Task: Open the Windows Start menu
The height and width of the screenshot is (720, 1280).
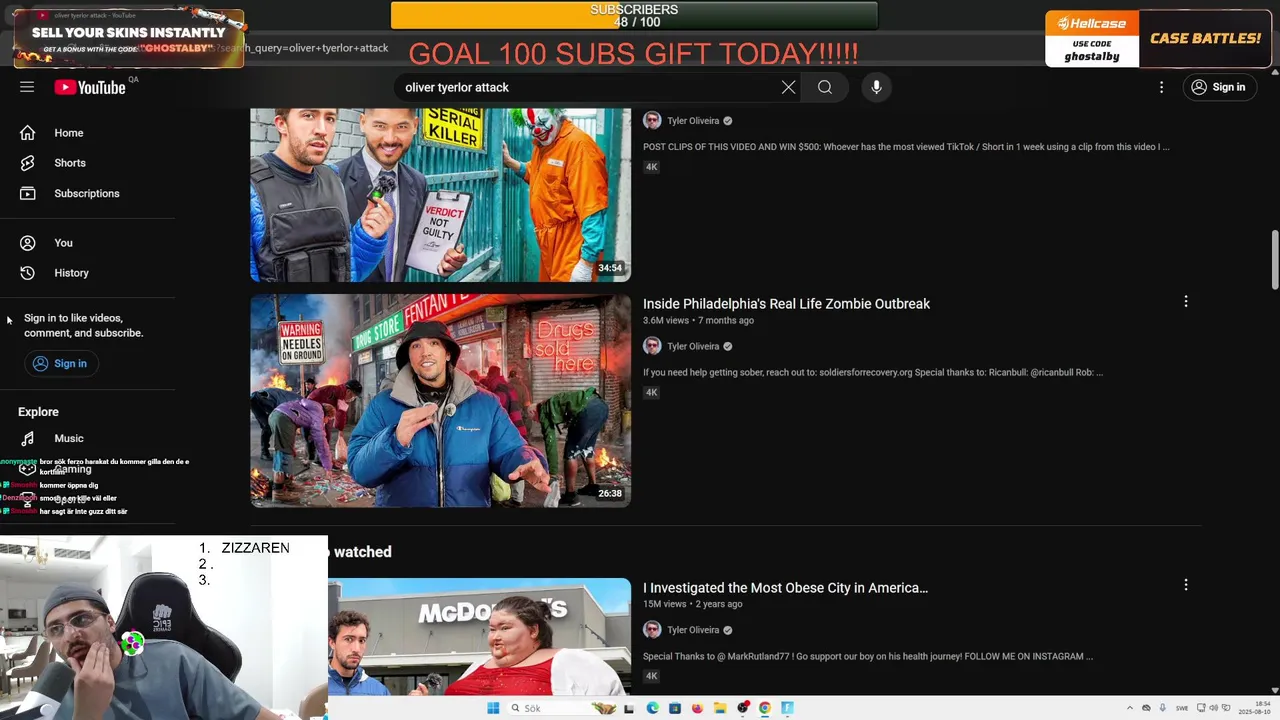Action: 493,708
